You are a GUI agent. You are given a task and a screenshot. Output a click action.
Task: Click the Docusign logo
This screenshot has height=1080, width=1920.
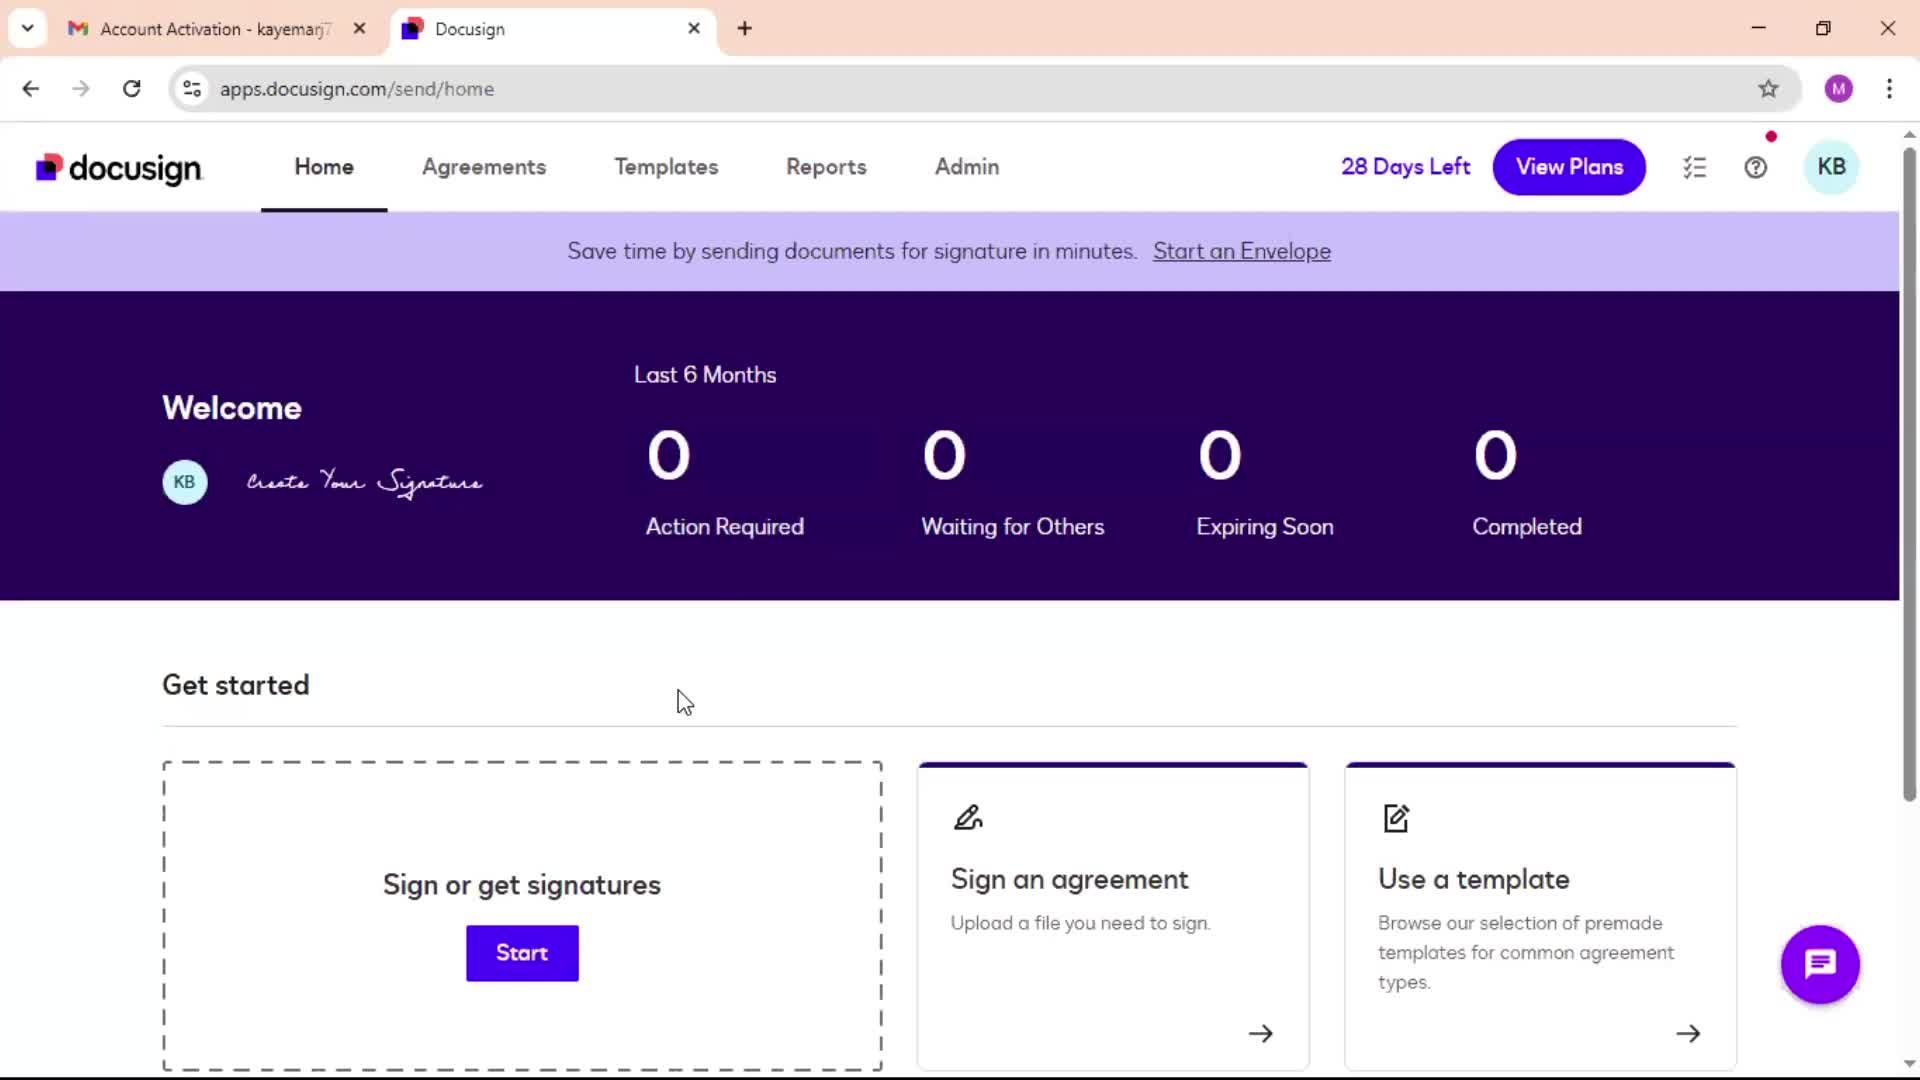click(119, 168)
